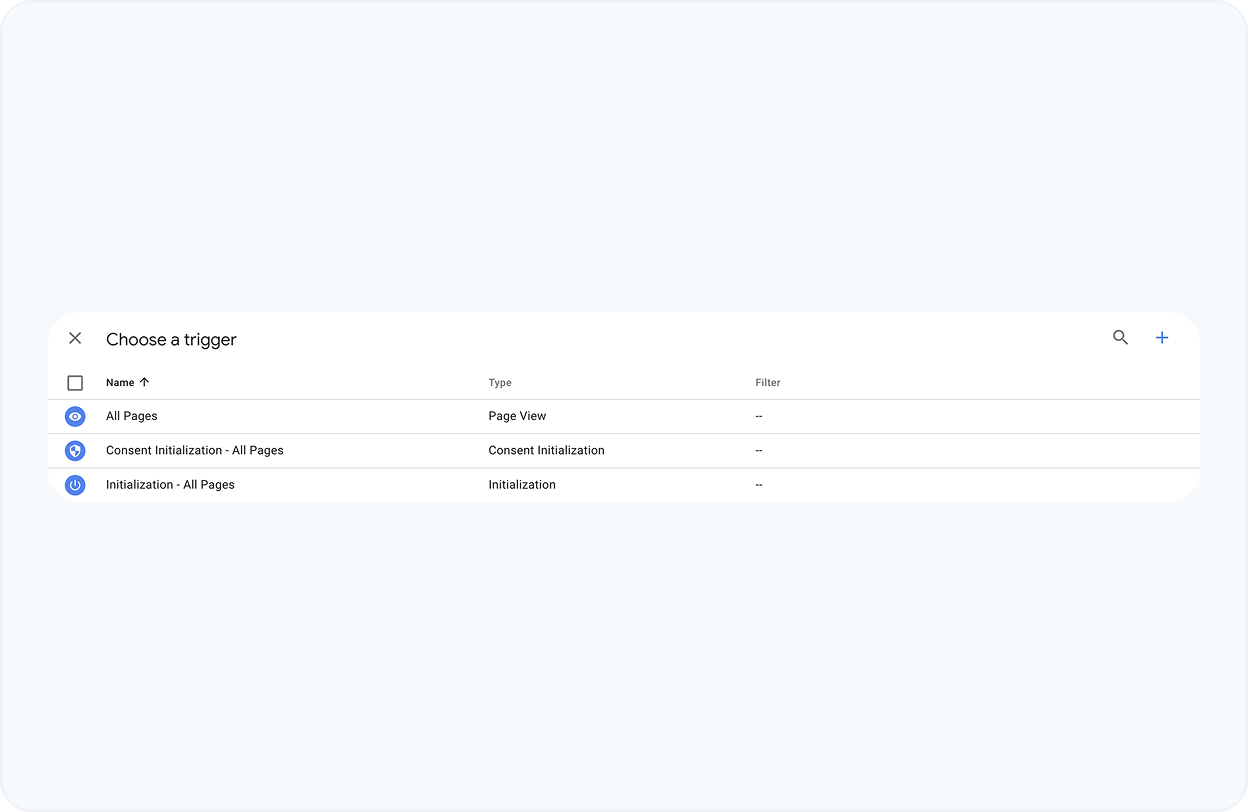The width and height of the screenshot is (1248, 812).
Task: Click the sort arrow beside Name
Action: click(x=144, y=382)
